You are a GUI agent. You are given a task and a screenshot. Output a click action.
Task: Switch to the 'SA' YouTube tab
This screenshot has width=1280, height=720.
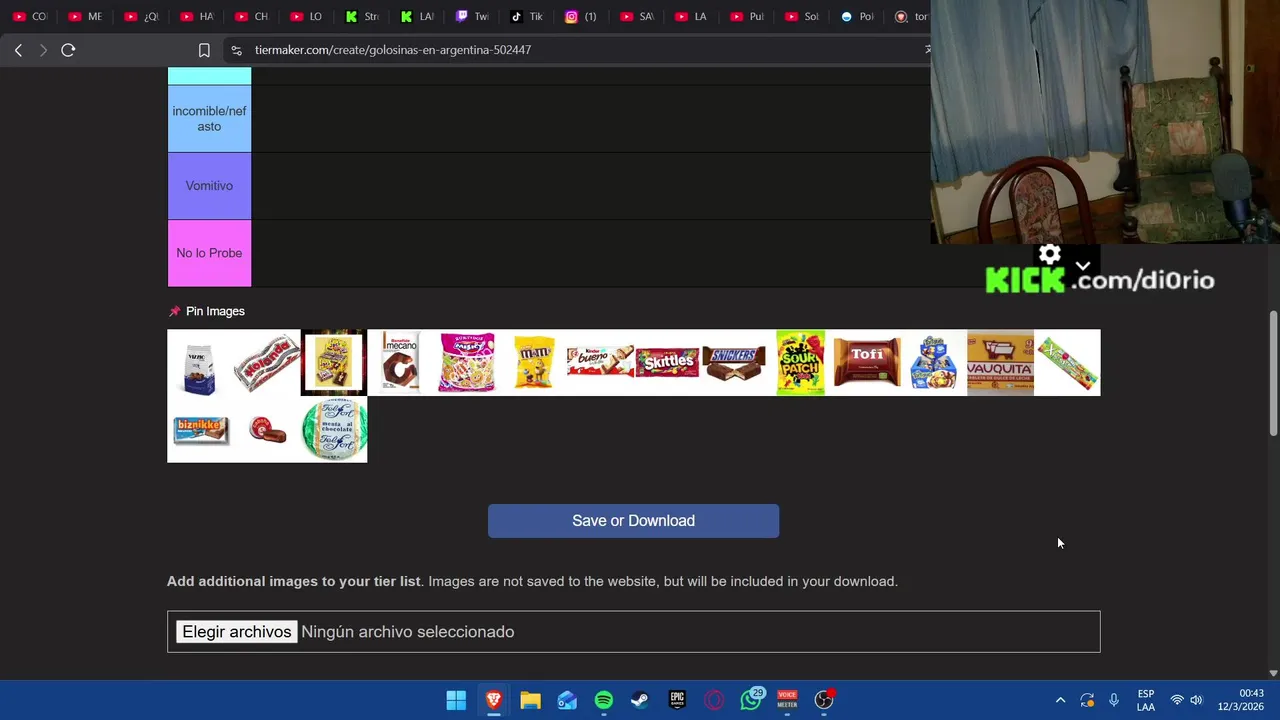pos(637,16)
